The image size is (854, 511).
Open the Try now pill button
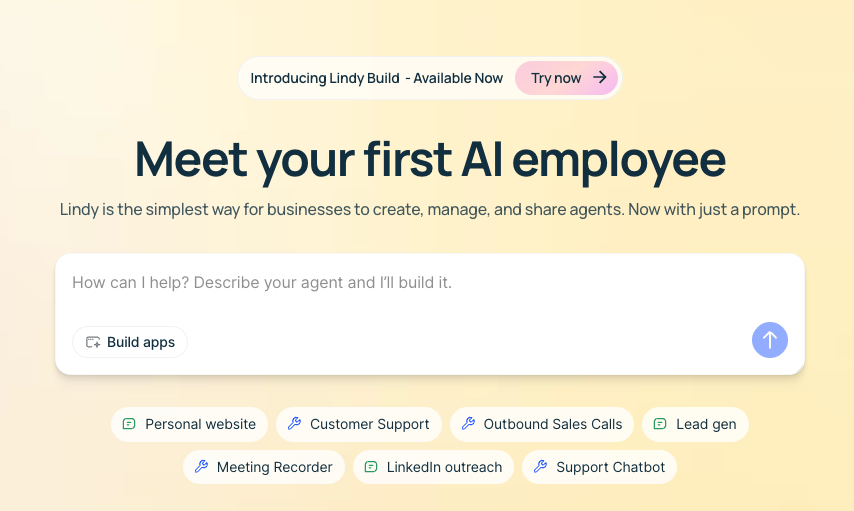pos(566,78)
